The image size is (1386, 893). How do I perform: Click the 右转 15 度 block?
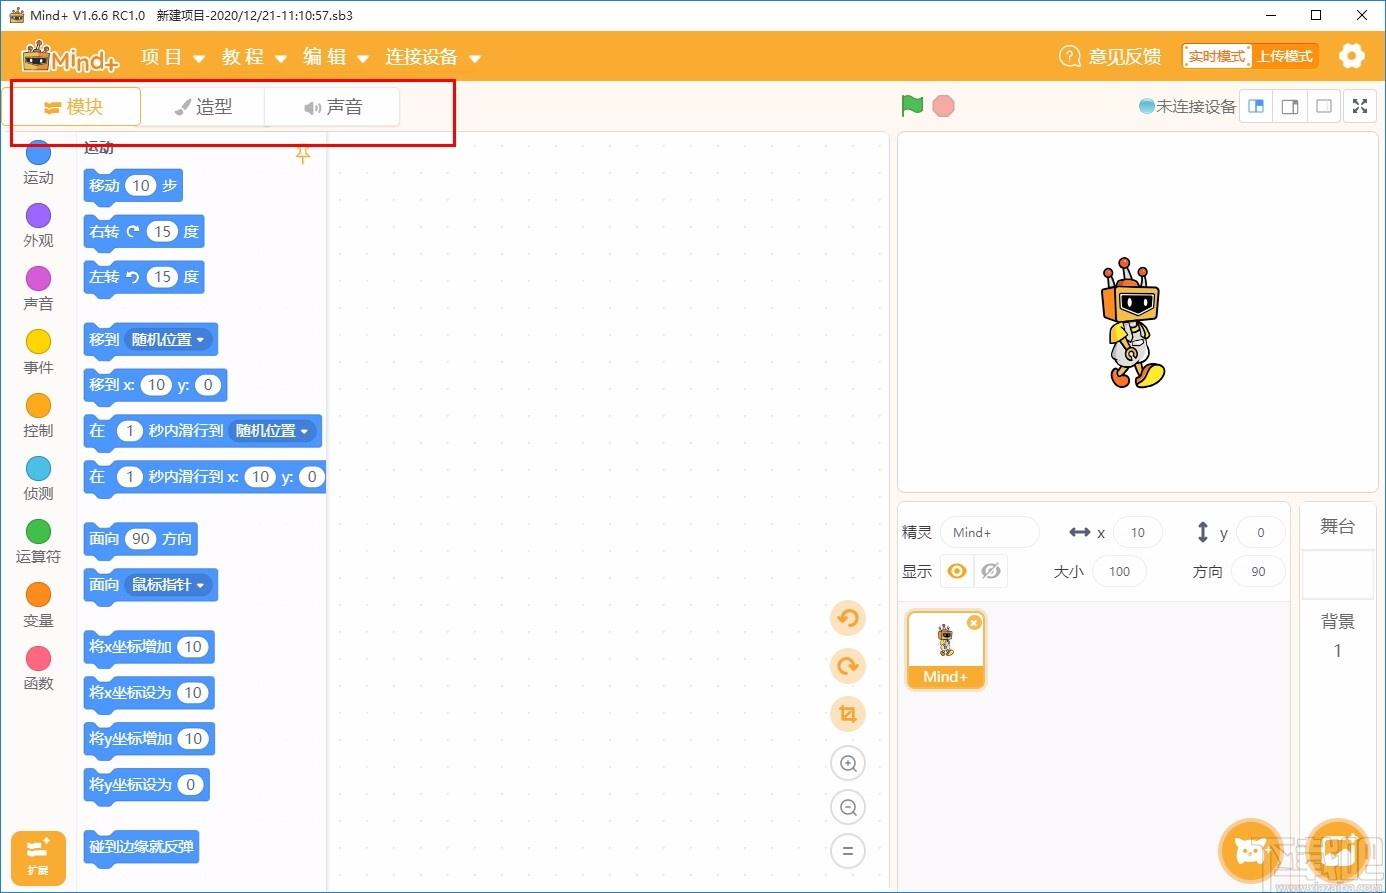(x=144, y=232)
